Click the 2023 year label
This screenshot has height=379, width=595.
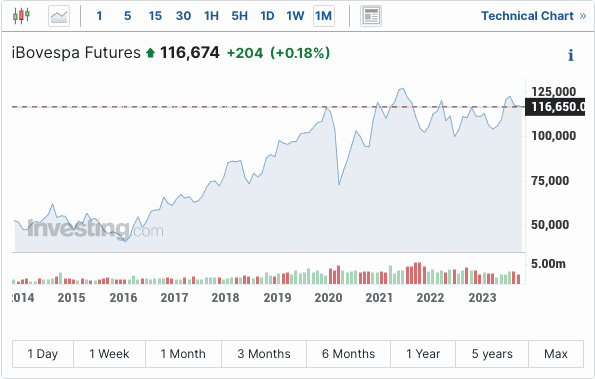(x=482, y=298)
